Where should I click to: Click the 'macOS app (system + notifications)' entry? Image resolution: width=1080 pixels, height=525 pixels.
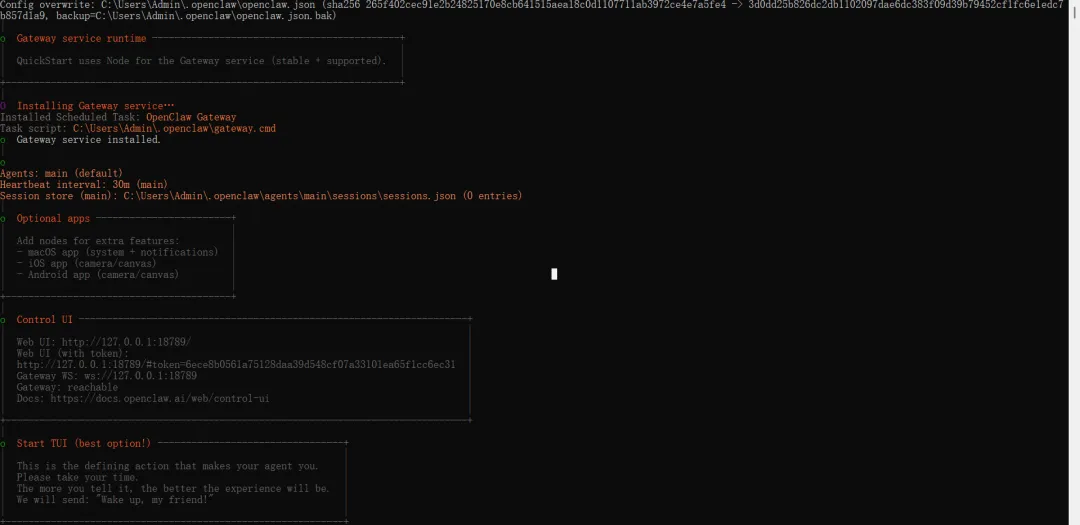[117, 252]
